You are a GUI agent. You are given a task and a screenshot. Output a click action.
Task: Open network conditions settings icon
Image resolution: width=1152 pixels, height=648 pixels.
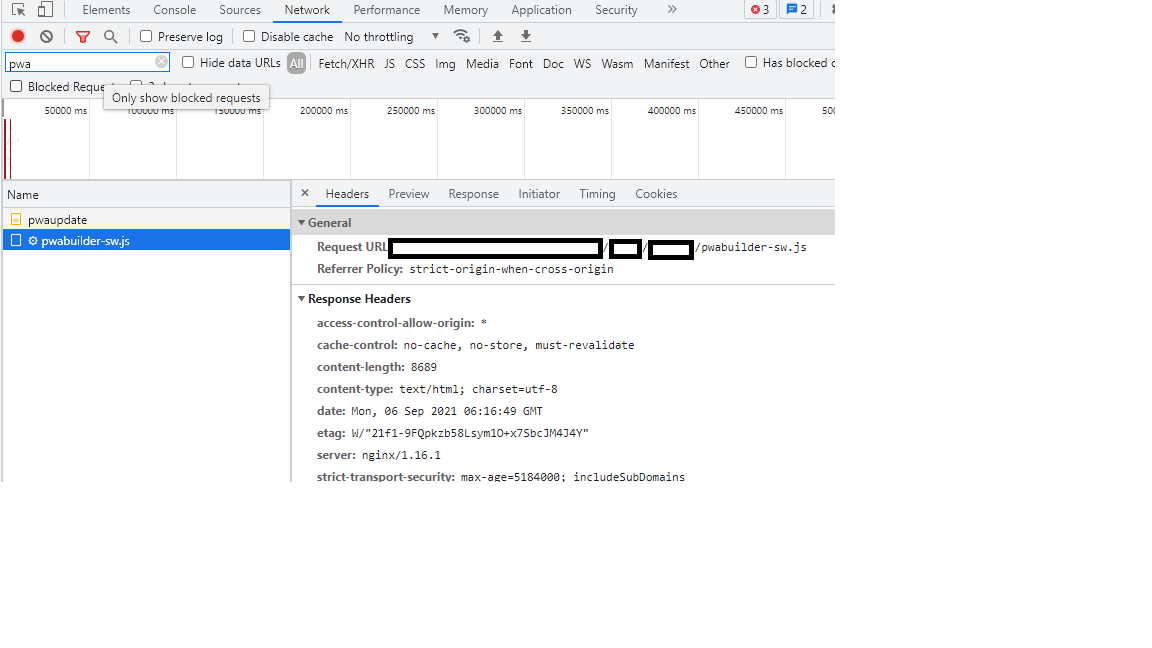point(461,35)
